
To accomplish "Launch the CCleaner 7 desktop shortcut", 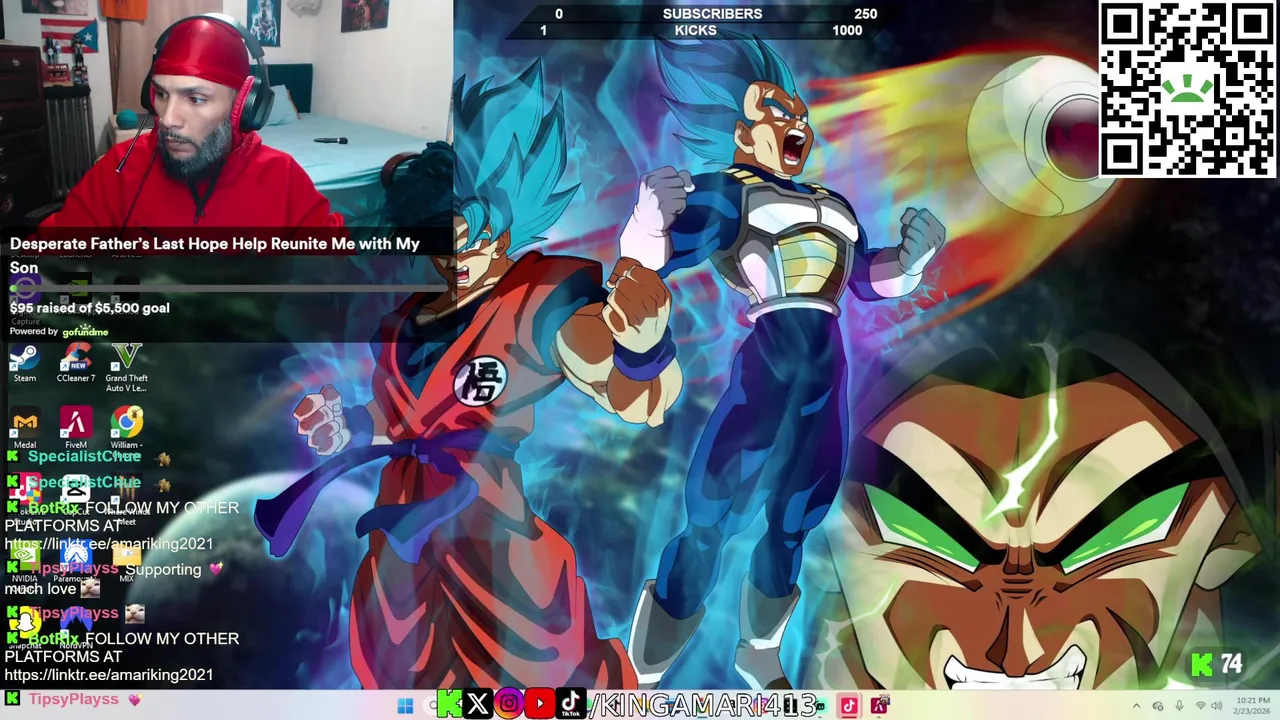I will click(x=76, y=364).
